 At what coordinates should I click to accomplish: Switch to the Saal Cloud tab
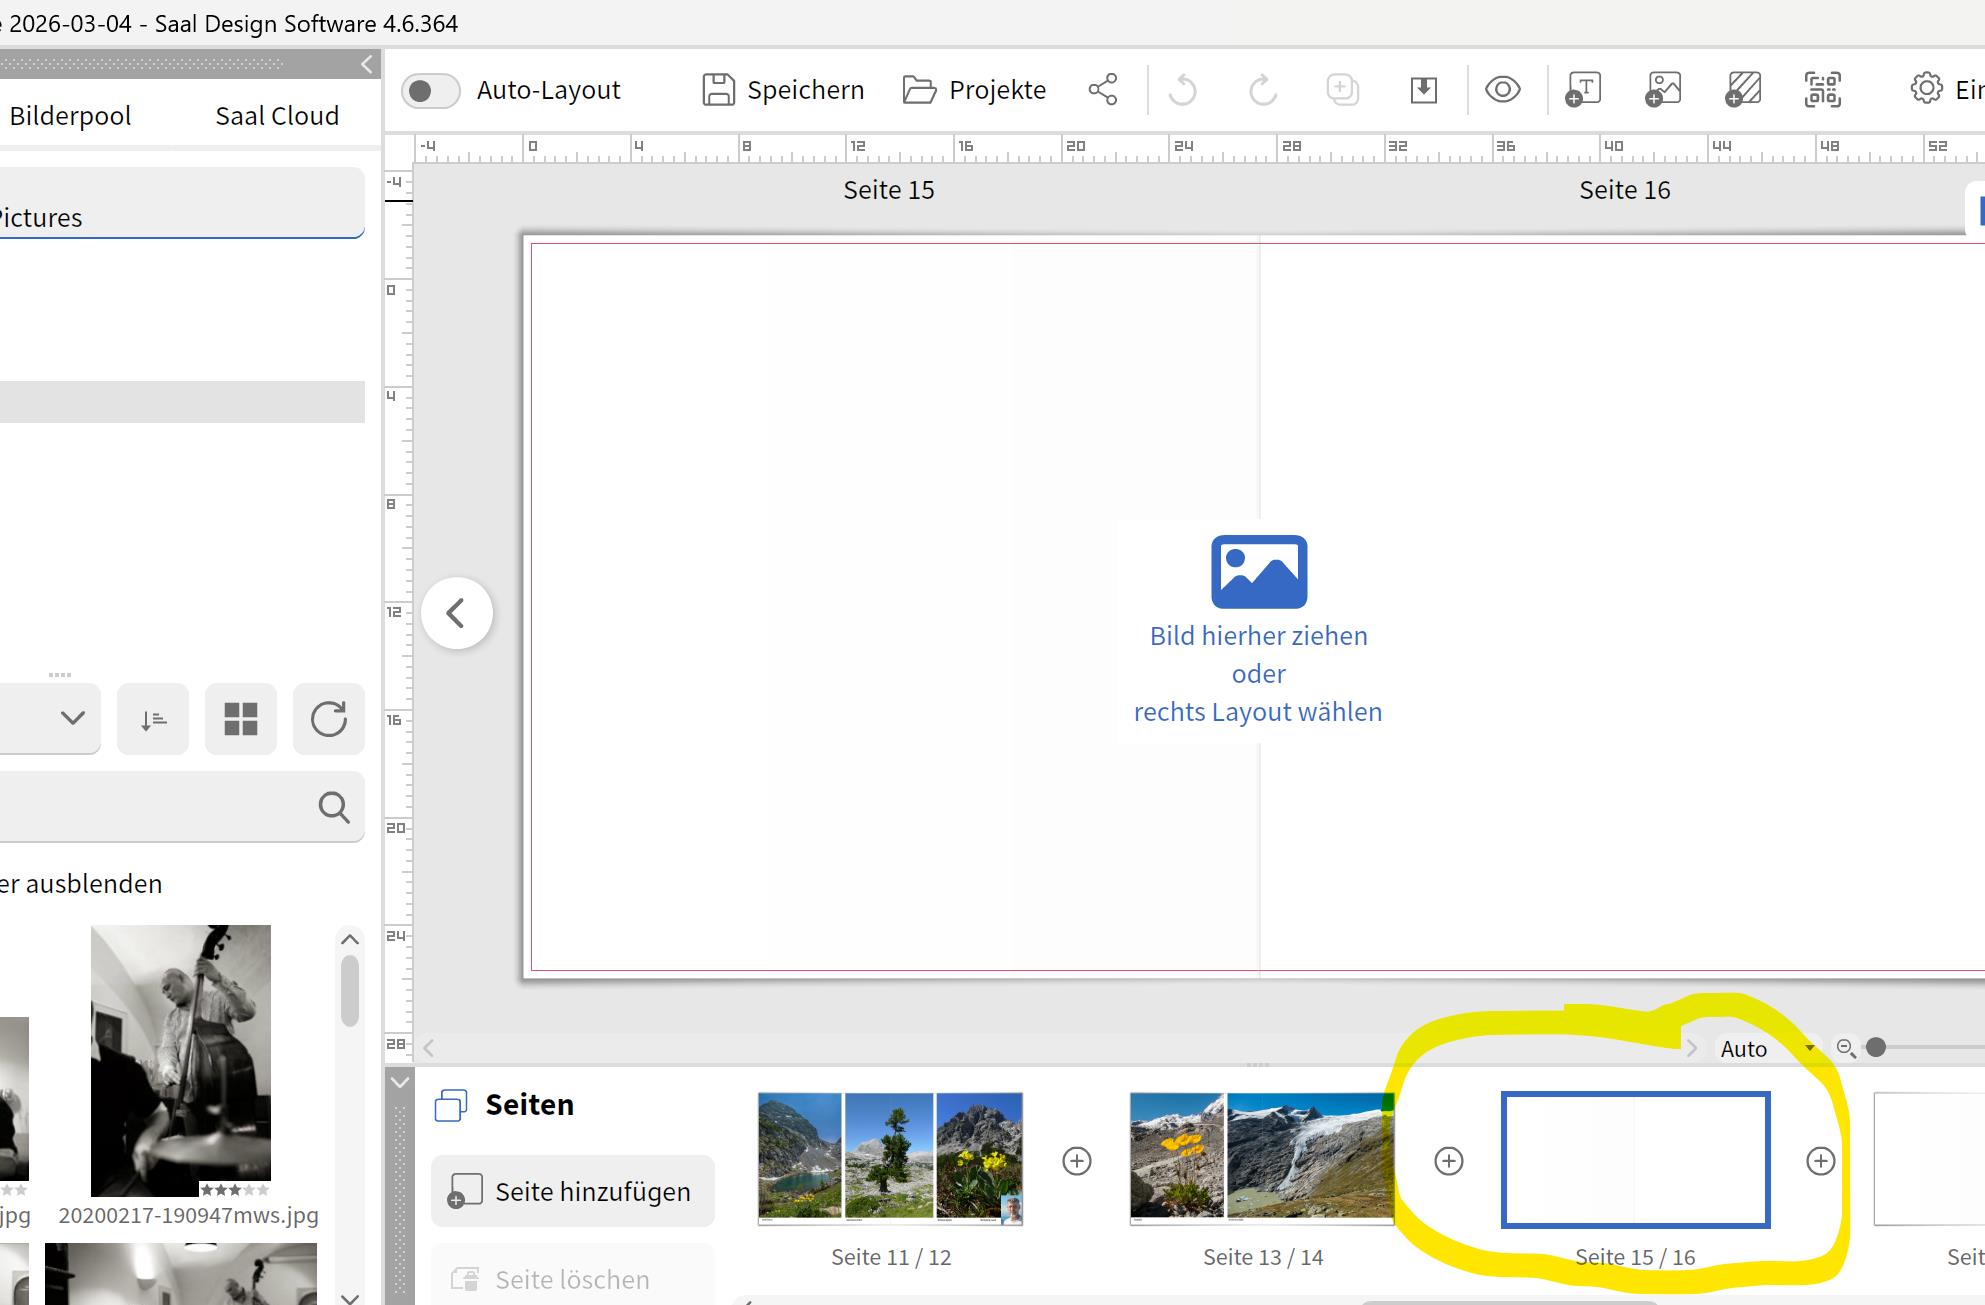(x=277, y=116)
